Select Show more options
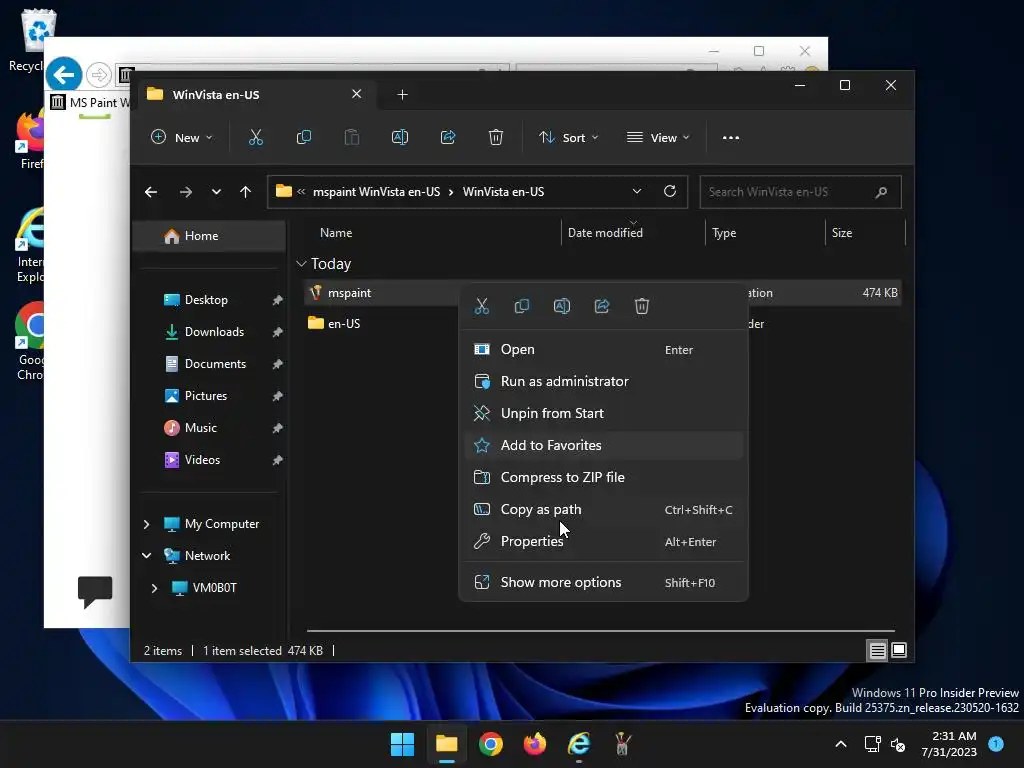Screen dimensions: 1024x768 pos(603,583)
